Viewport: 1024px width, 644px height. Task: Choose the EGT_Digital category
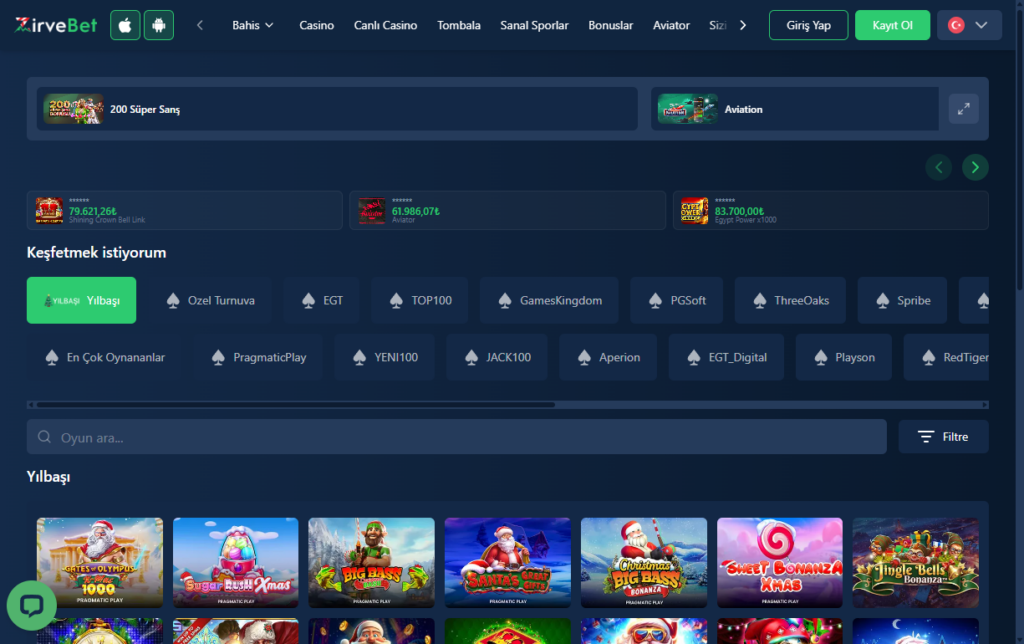click(x=726, y=357)
